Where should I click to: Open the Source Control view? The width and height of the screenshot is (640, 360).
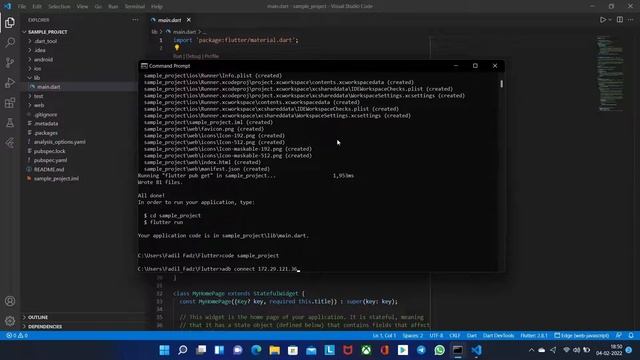click(10, 62)
